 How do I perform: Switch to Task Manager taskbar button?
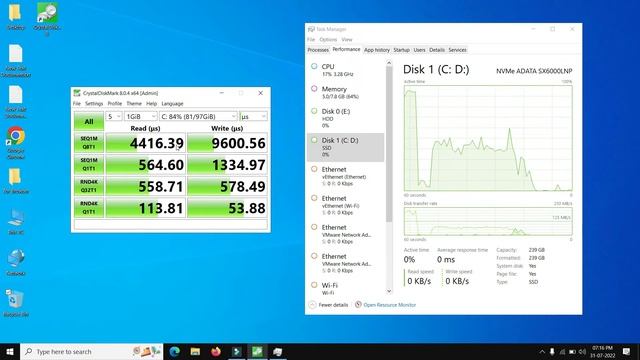(x=278, y=351)
